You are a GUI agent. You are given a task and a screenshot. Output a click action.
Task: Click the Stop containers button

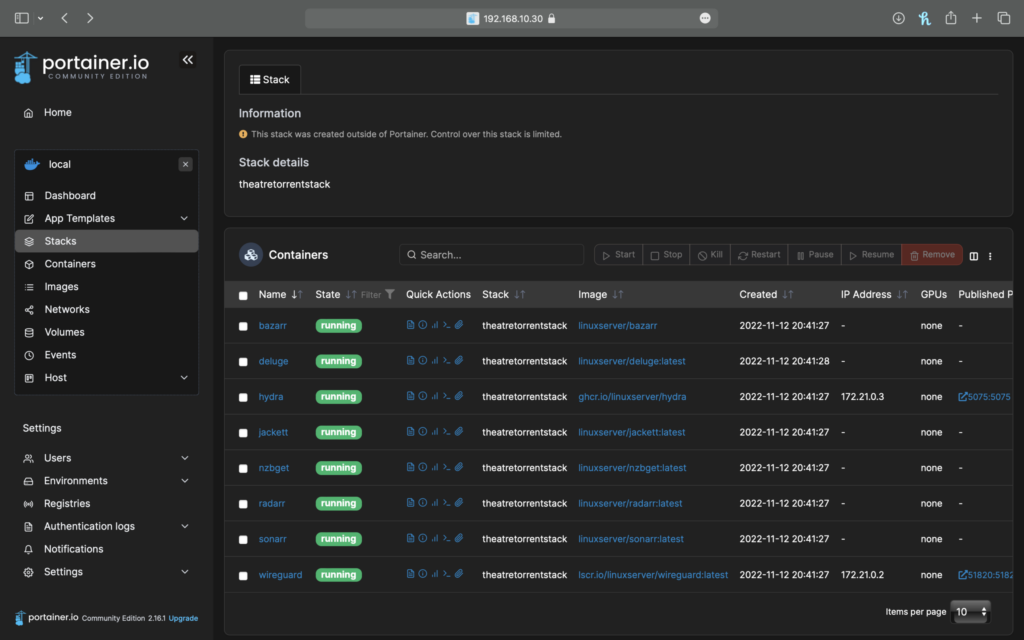666,255
